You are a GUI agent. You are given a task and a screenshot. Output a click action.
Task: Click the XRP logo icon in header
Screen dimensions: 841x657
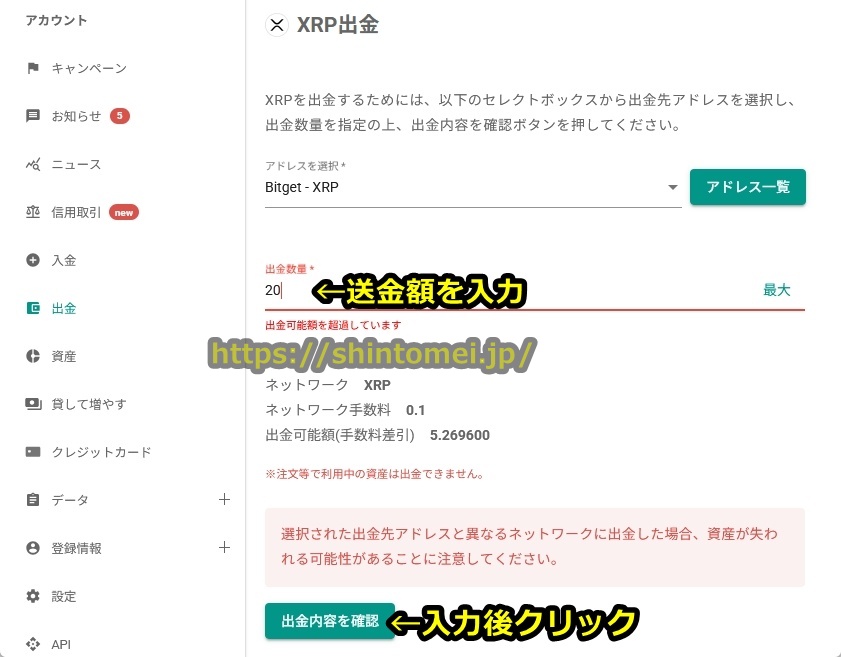tap(277, 25)
